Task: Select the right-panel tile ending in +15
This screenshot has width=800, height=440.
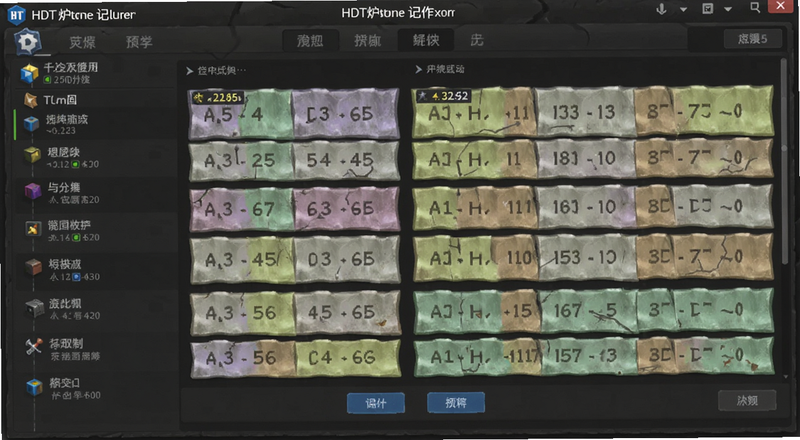Action: pyautogui.click(x=477, y=311)
